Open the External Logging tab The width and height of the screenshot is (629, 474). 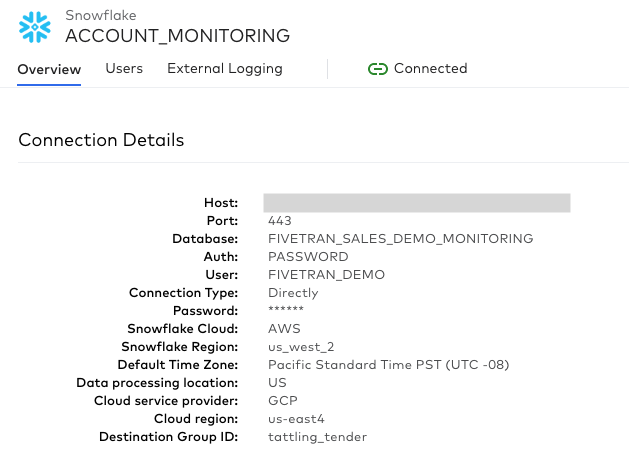(225, 69)
